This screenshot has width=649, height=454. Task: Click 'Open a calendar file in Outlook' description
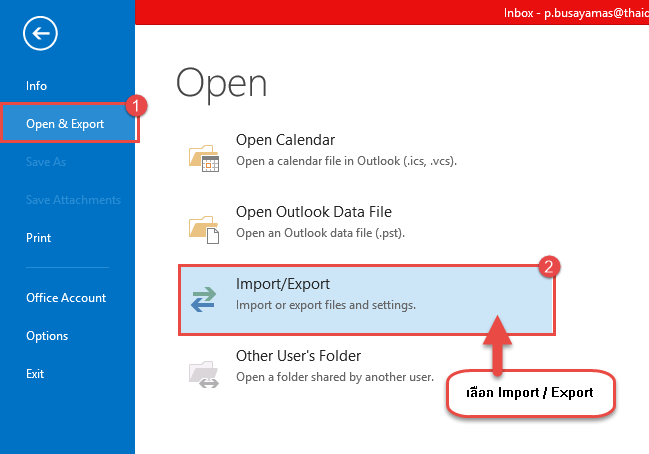(346, 161)
